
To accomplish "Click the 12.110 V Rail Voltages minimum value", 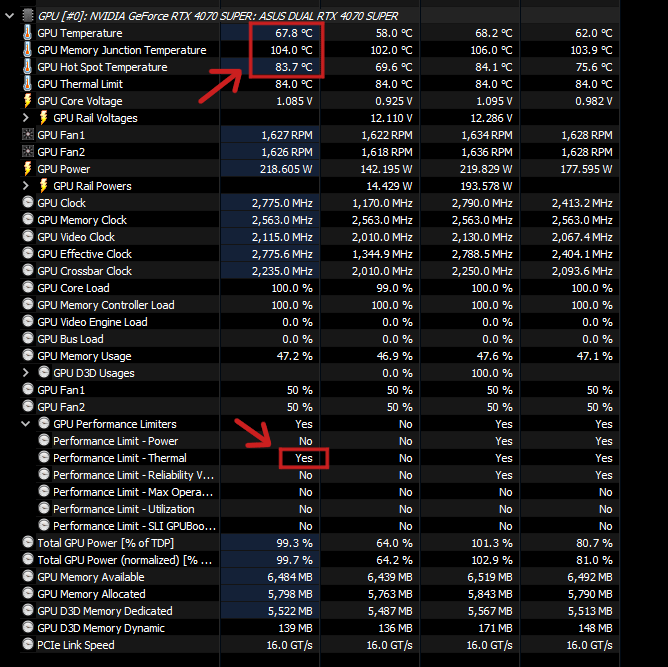I will point(391,118).
